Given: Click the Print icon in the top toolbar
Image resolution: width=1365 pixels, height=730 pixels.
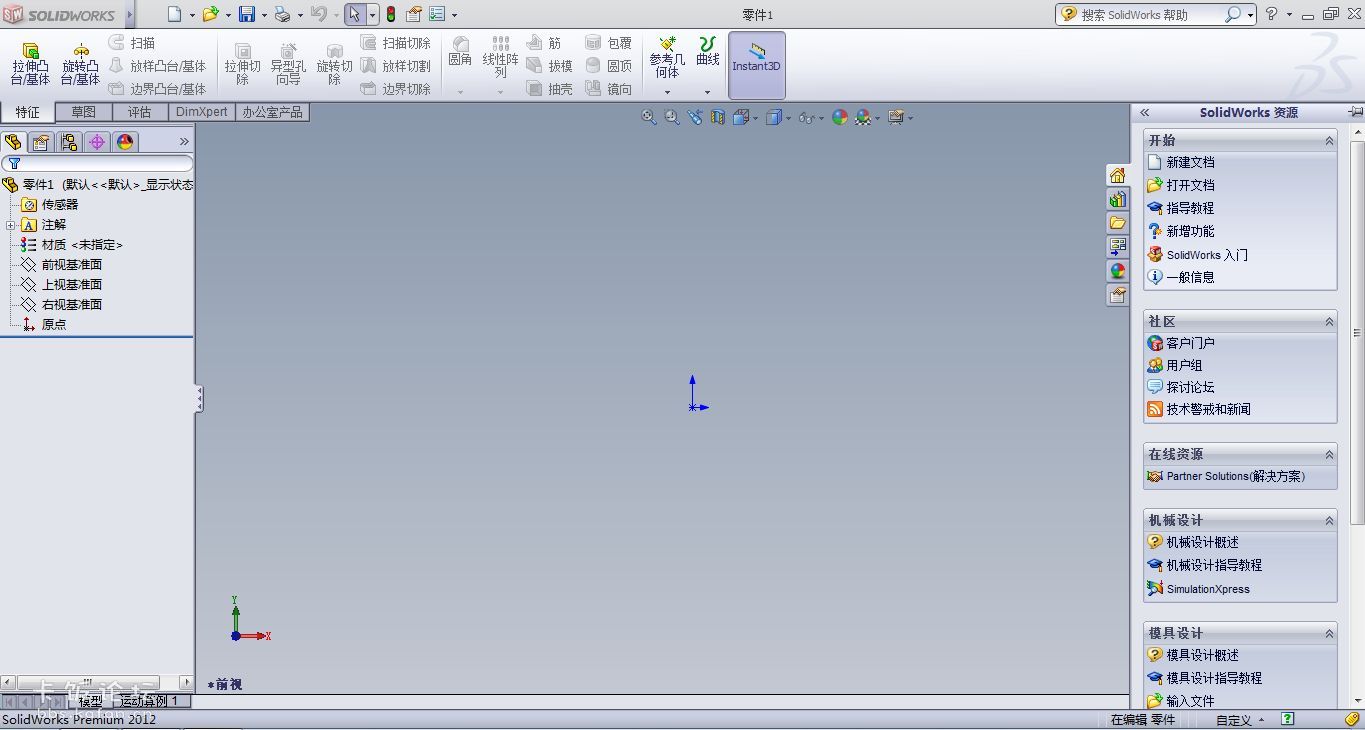Looking at the screenshot, I should 282,14.
